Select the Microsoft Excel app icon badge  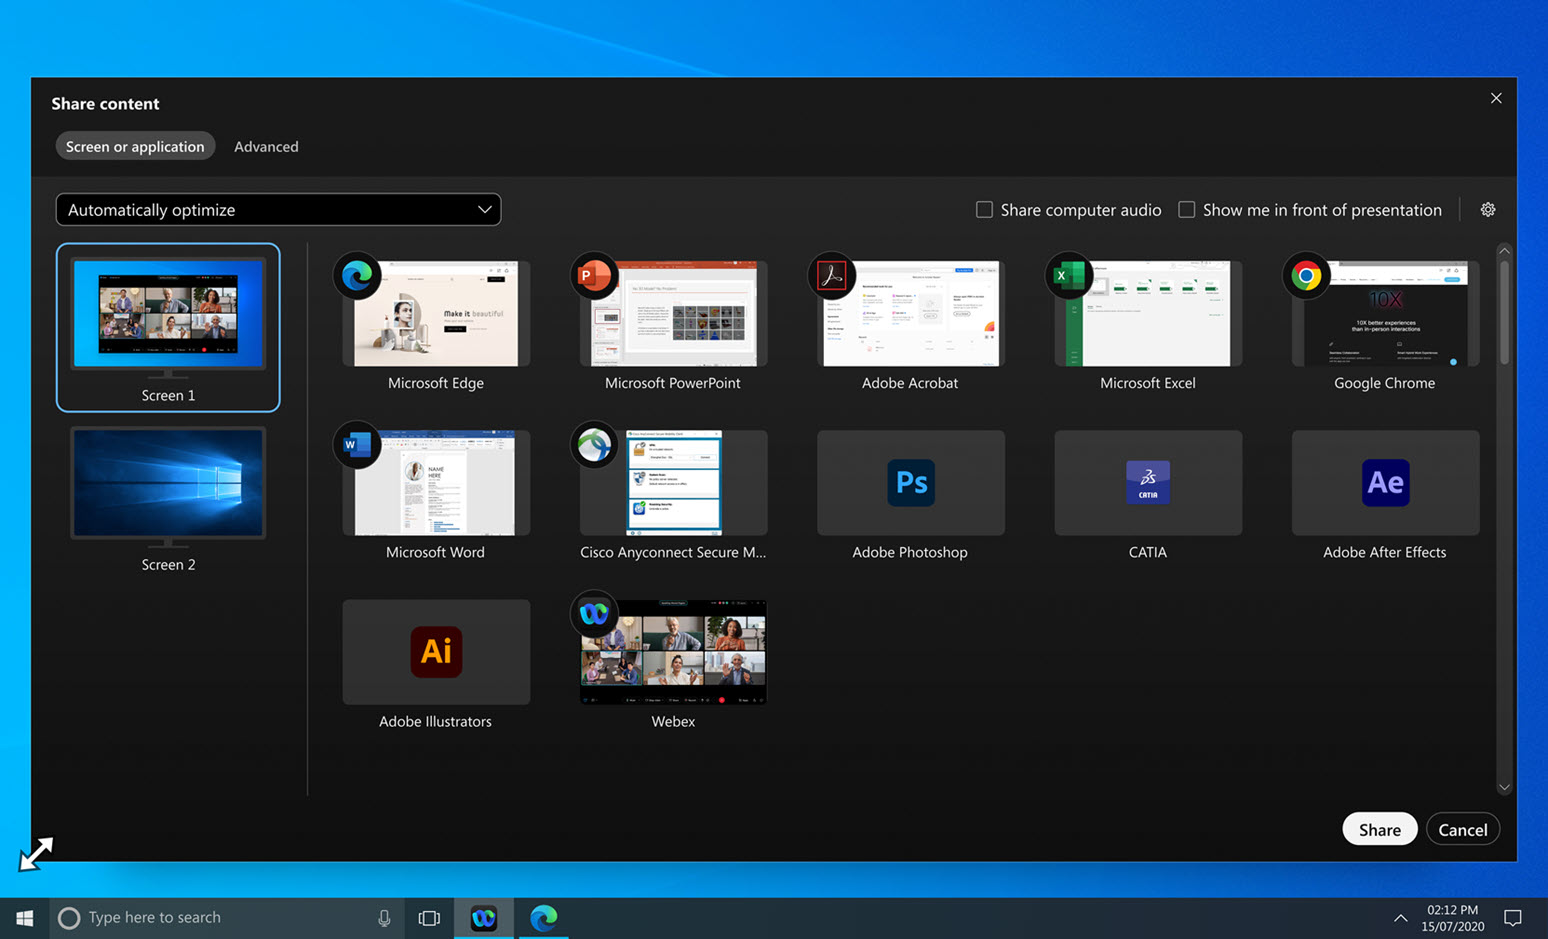(x=1069, y=276)
